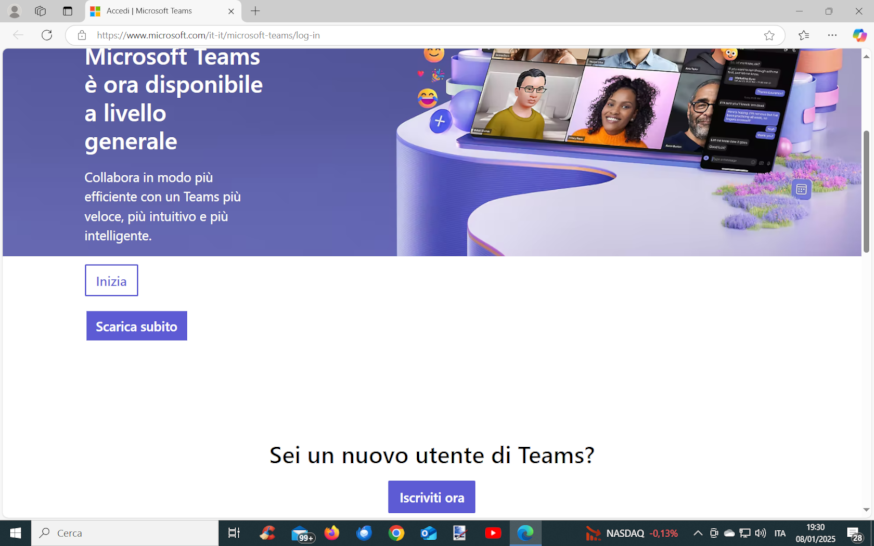Open Outlook from the taskbar
The width and height of the screenshot is (874, 546).
pos(429,533)
